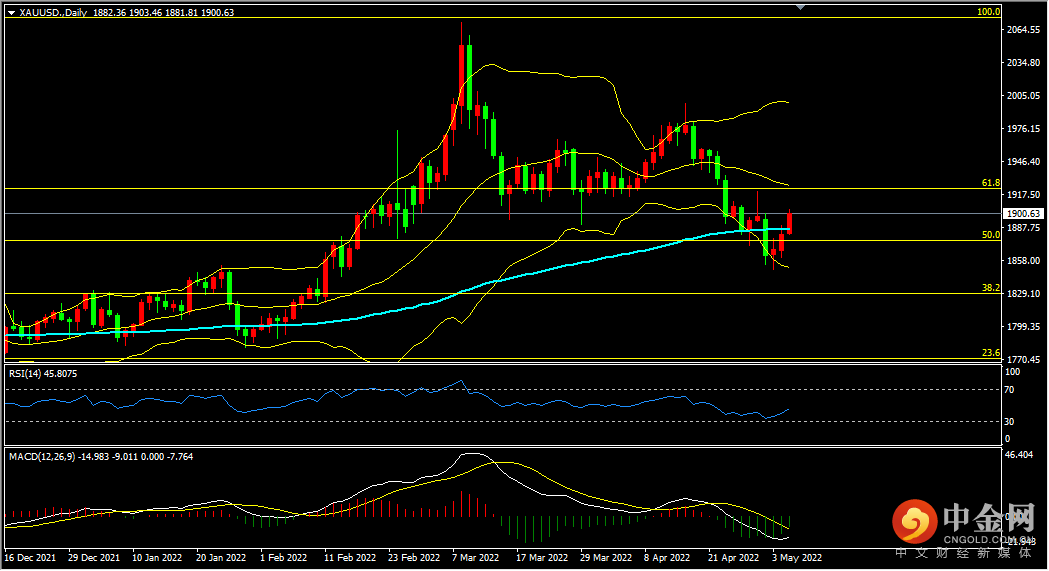Select the Fibonacci 61.8 level label
Screen dimensions: 1049x571
pyautogui.click(x=991, y=183)
